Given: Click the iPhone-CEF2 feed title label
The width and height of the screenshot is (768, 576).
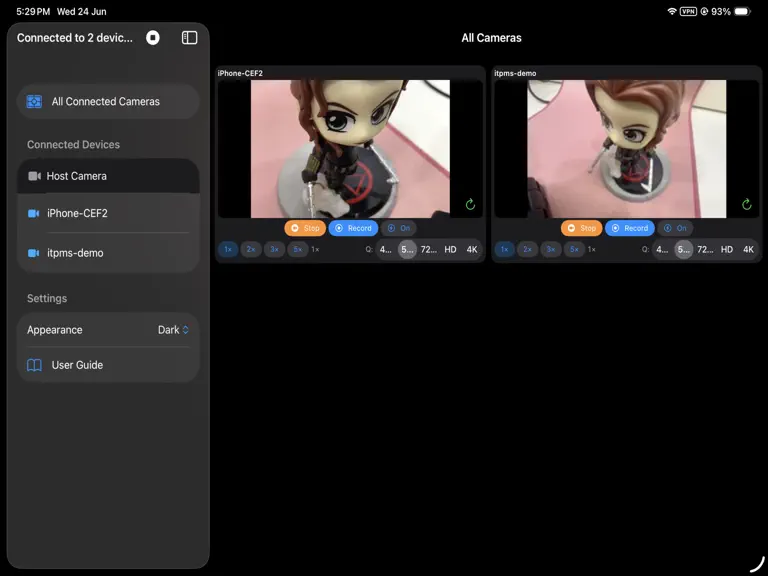Looking at the screenshot, I should point(240,73).
